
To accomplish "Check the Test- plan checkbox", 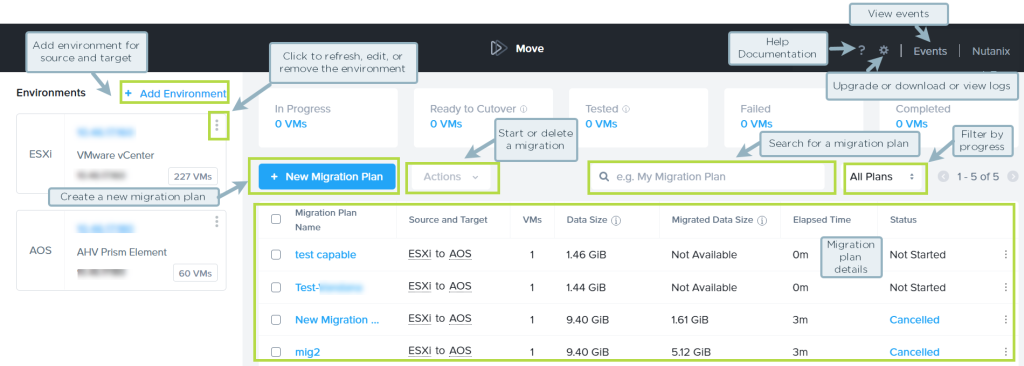I will click(276, 288).
